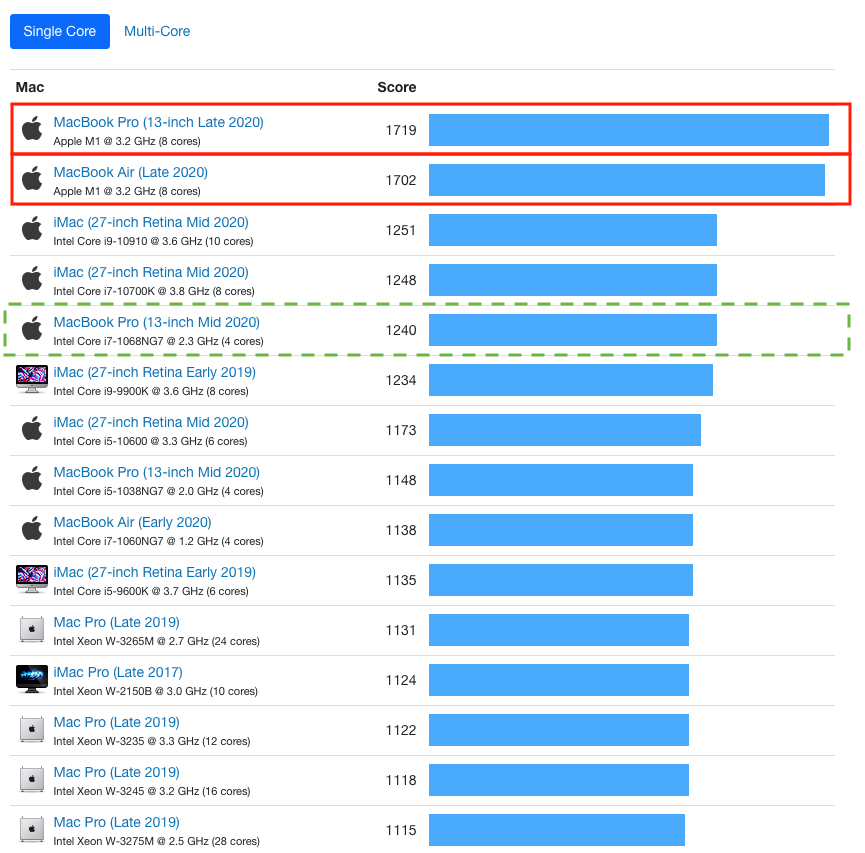Click Mac Pro tower icon on W-3275M row

click(x=32, y=829)
